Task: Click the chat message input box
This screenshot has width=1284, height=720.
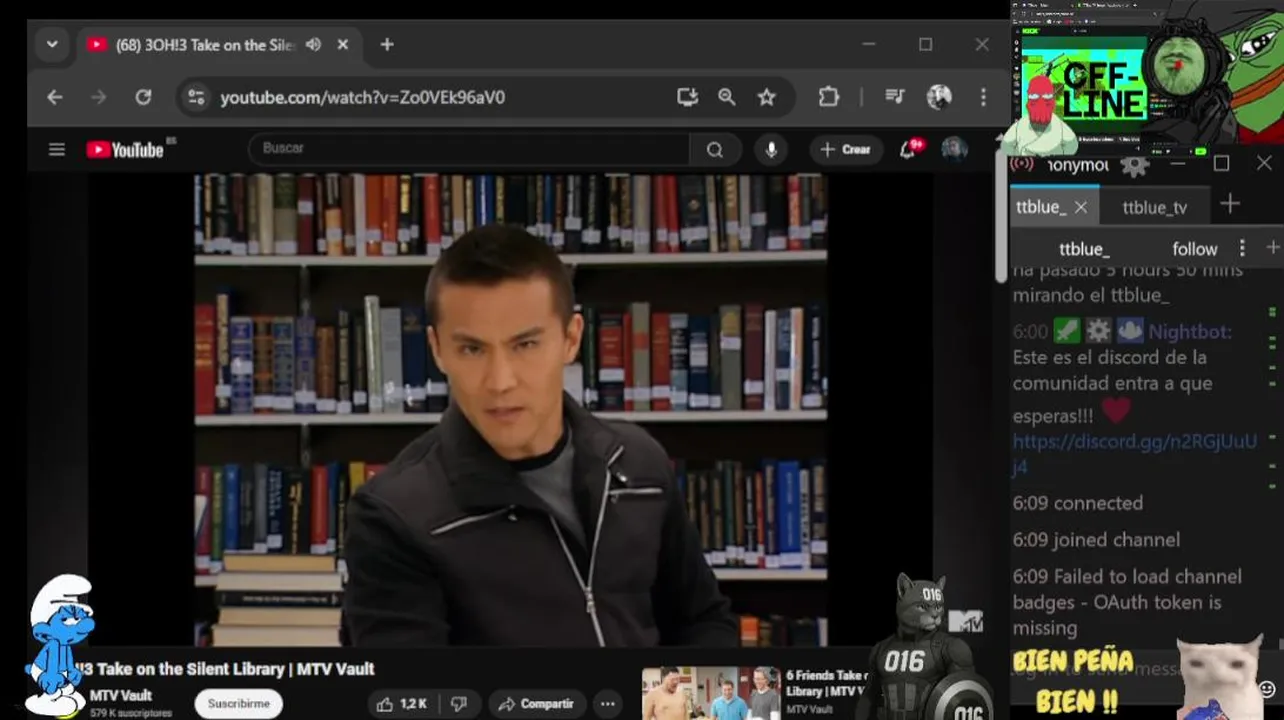Action: click(x=1130, y=669)
